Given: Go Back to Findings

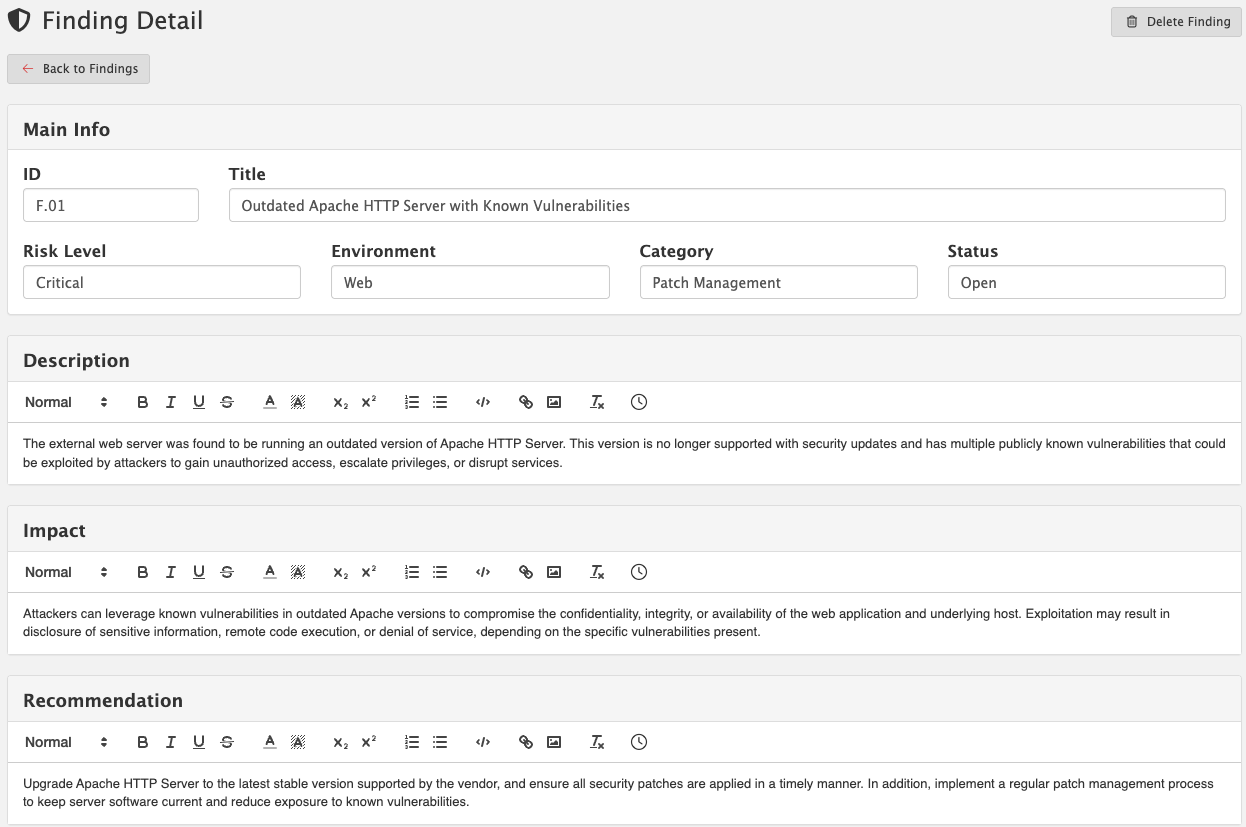Looking at the screenshot, I should [79, 69].
